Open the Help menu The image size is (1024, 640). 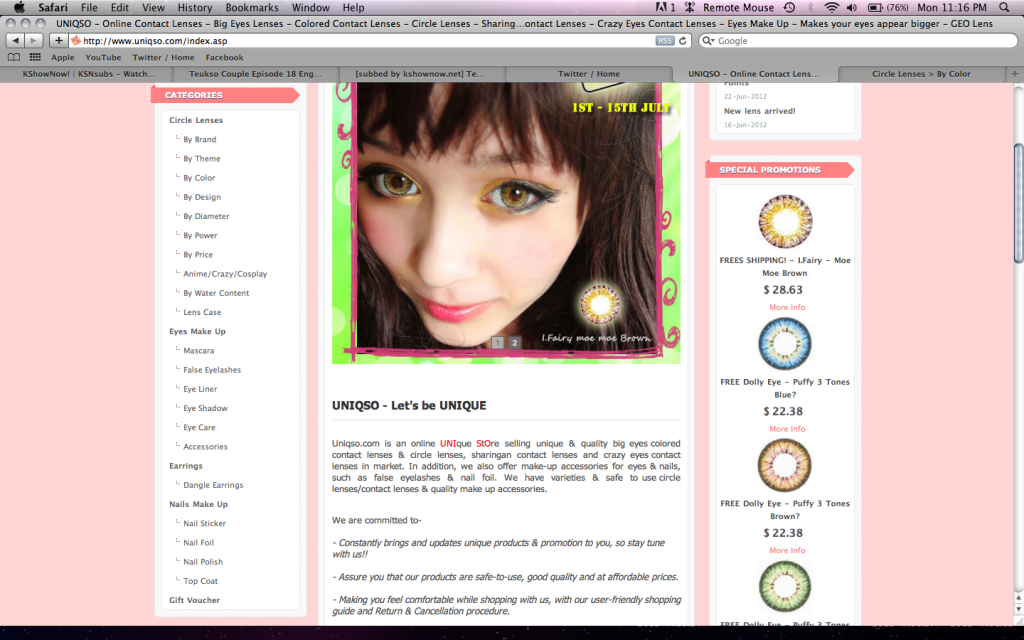(x=353, y=8)
